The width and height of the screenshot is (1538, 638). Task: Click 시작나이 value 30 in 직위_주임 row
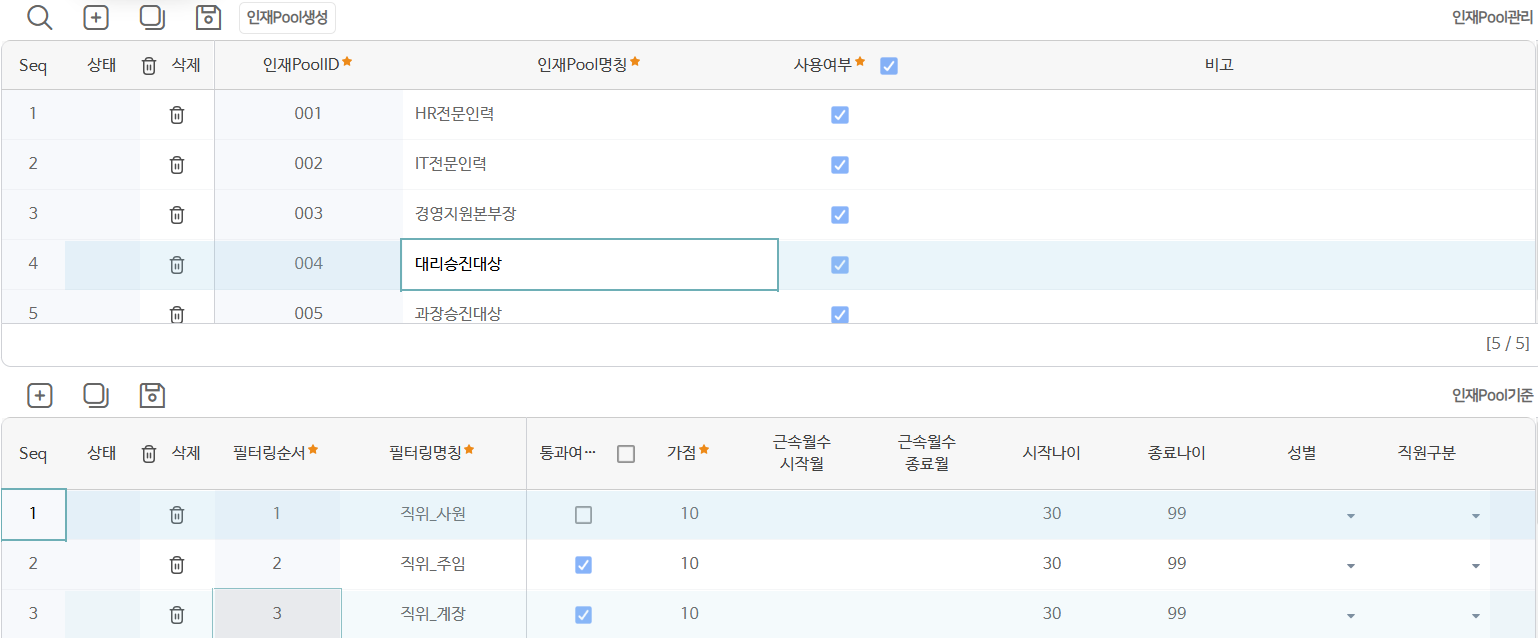[x=1051, y=564]
